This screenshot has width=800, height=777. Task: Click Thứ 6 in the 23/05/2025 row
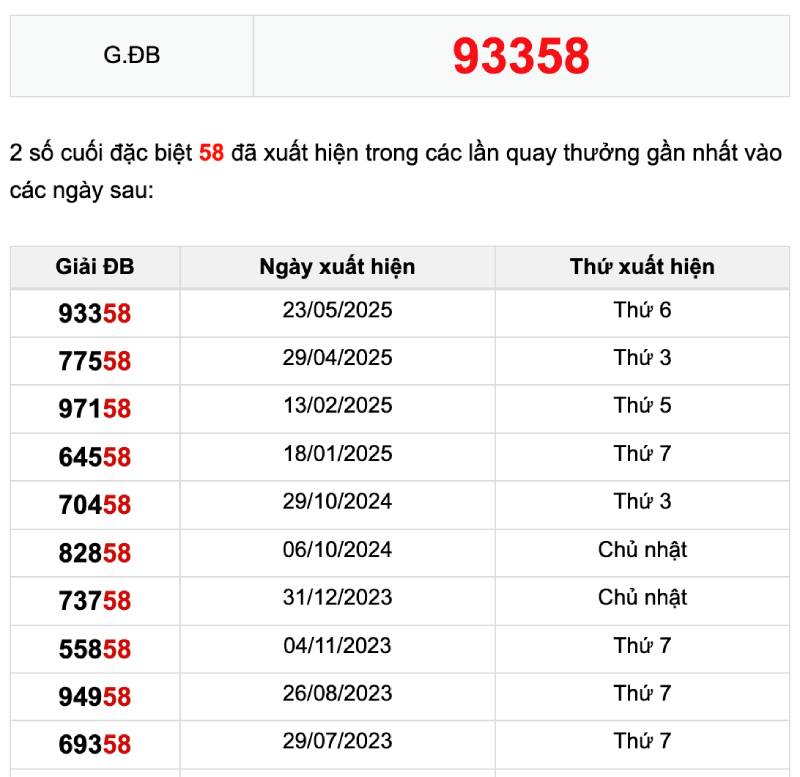pos(642,310)
